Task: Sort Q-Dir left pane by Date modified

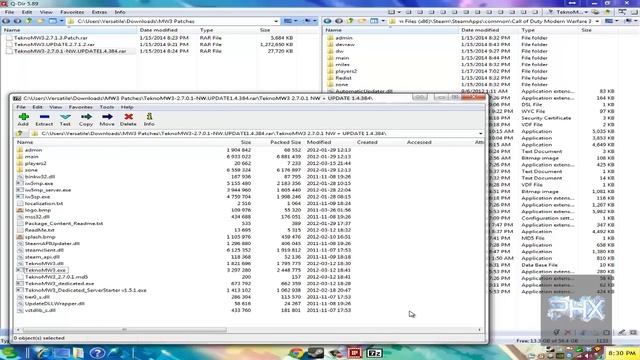Action: (158, 30)
